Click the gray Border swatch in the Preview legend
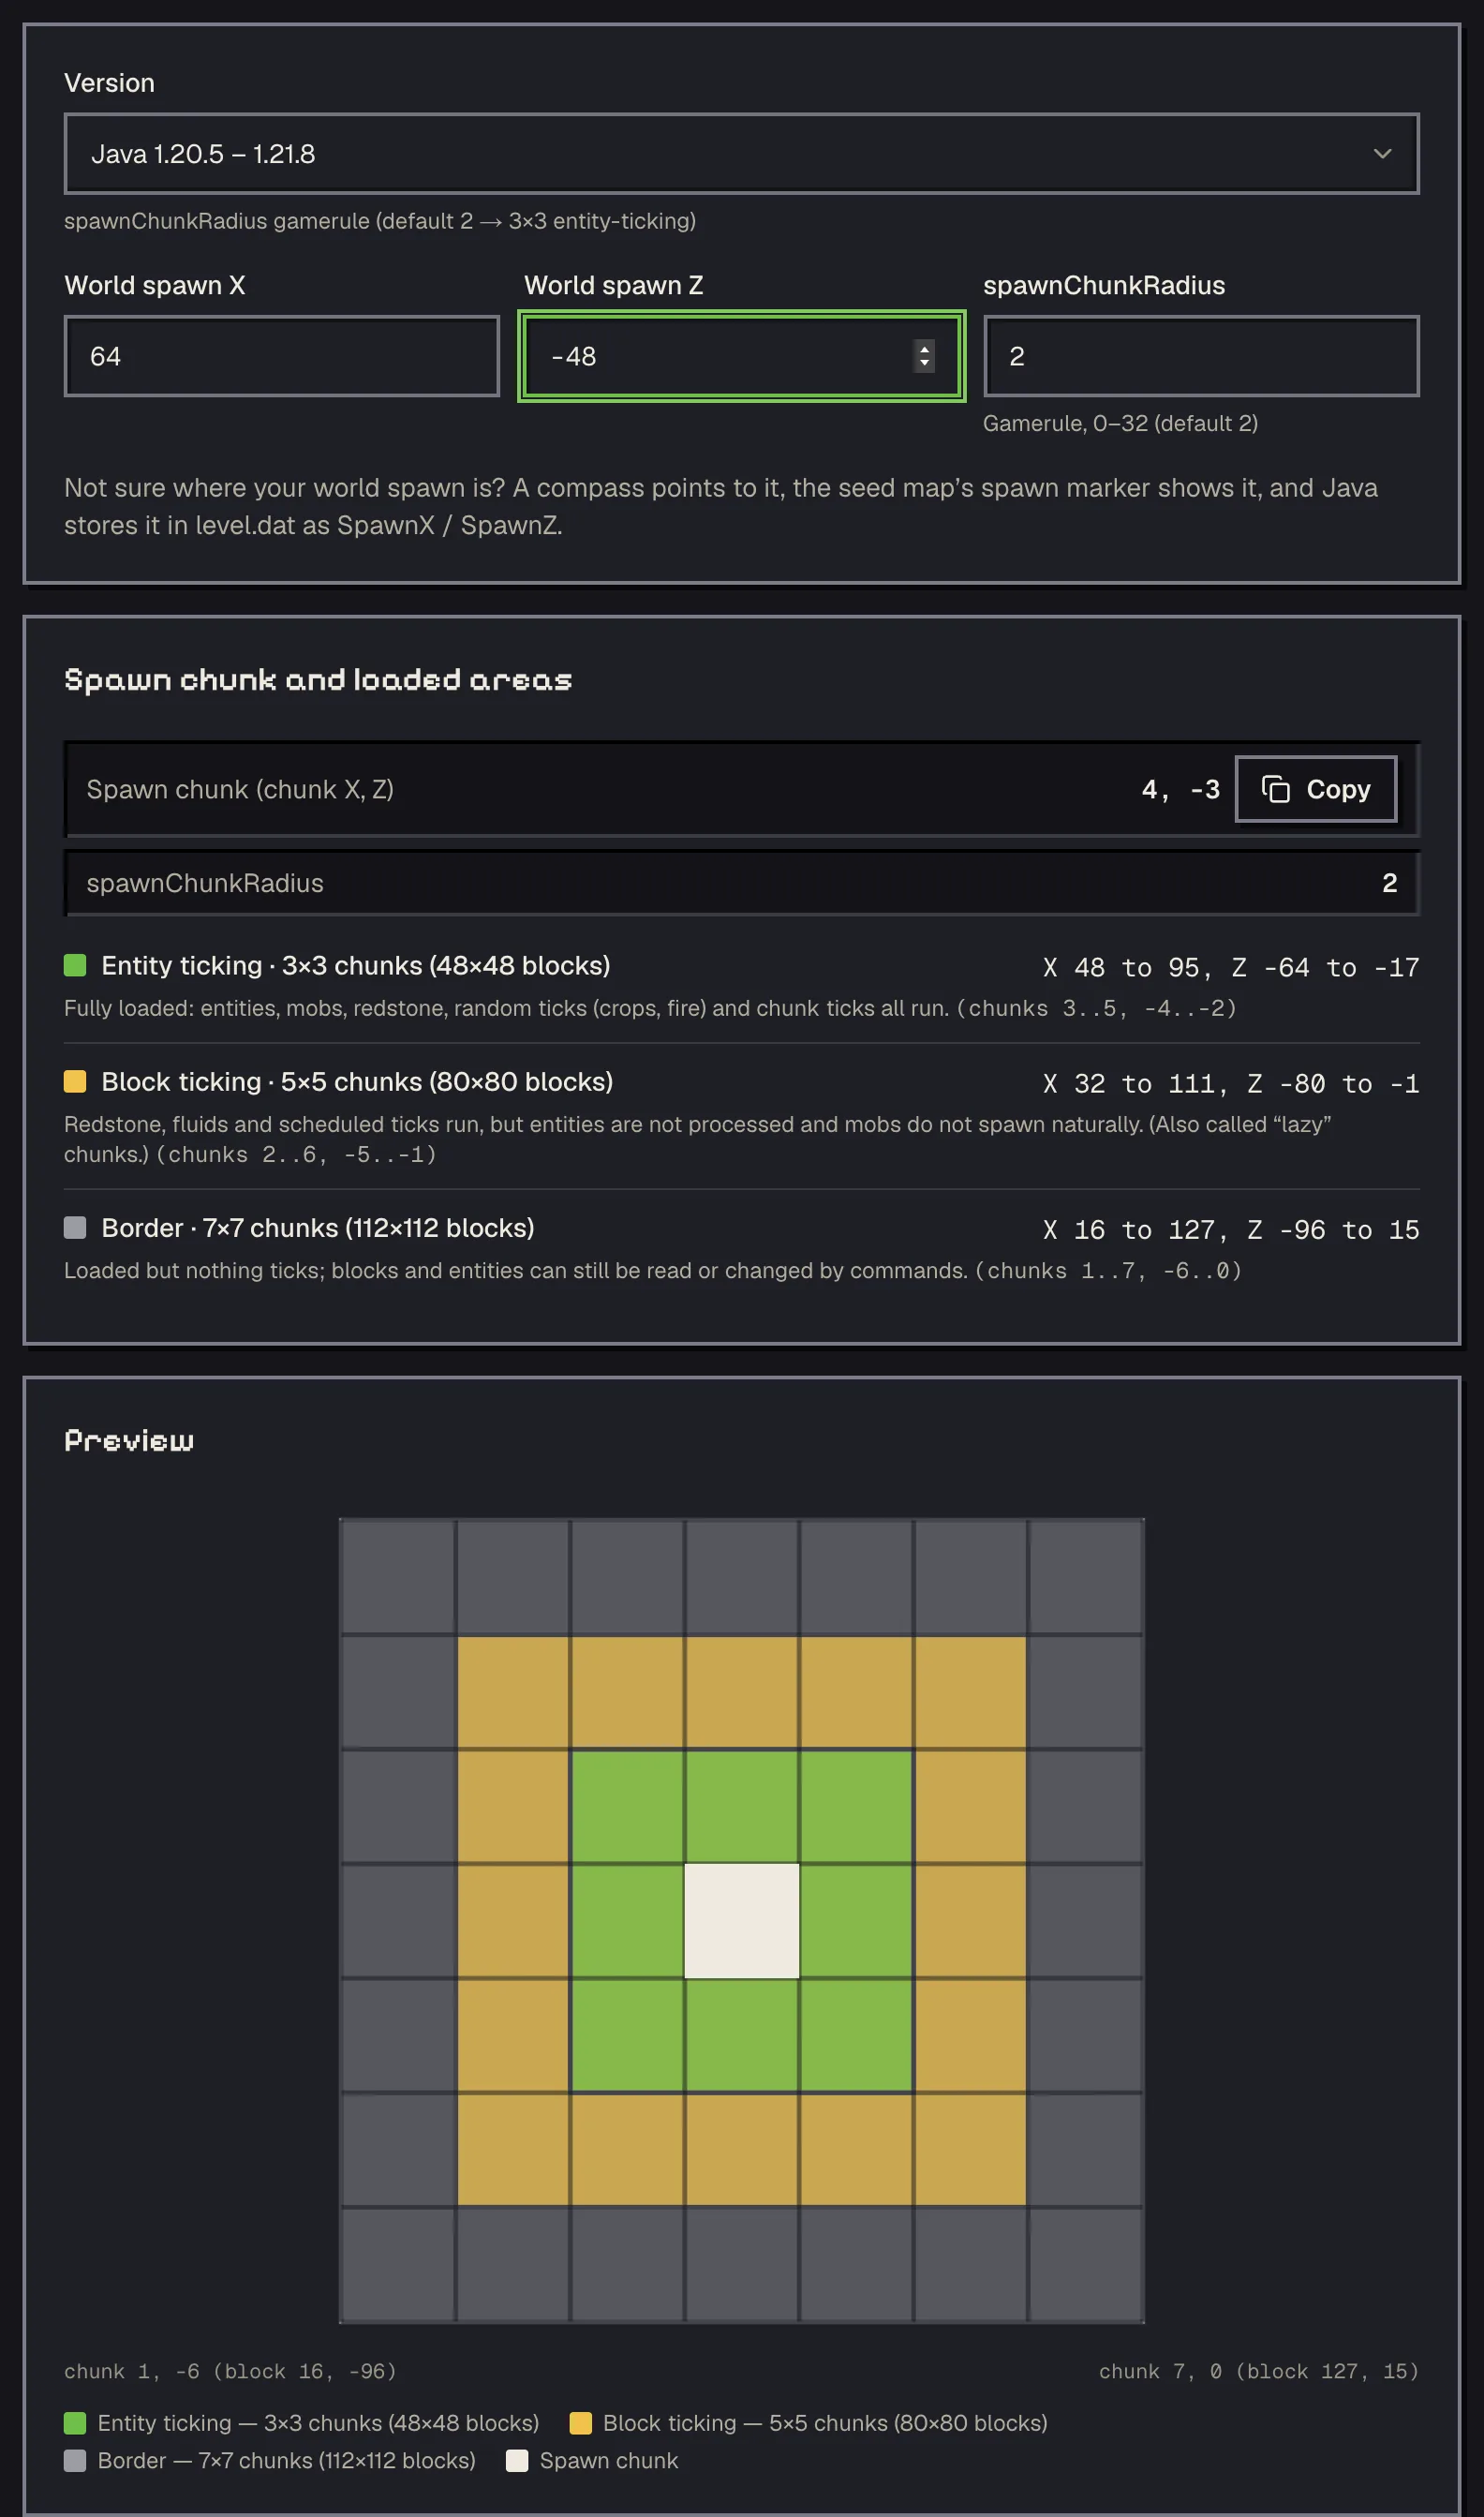The image size is (1484, 2517). tap(75, 2460)
